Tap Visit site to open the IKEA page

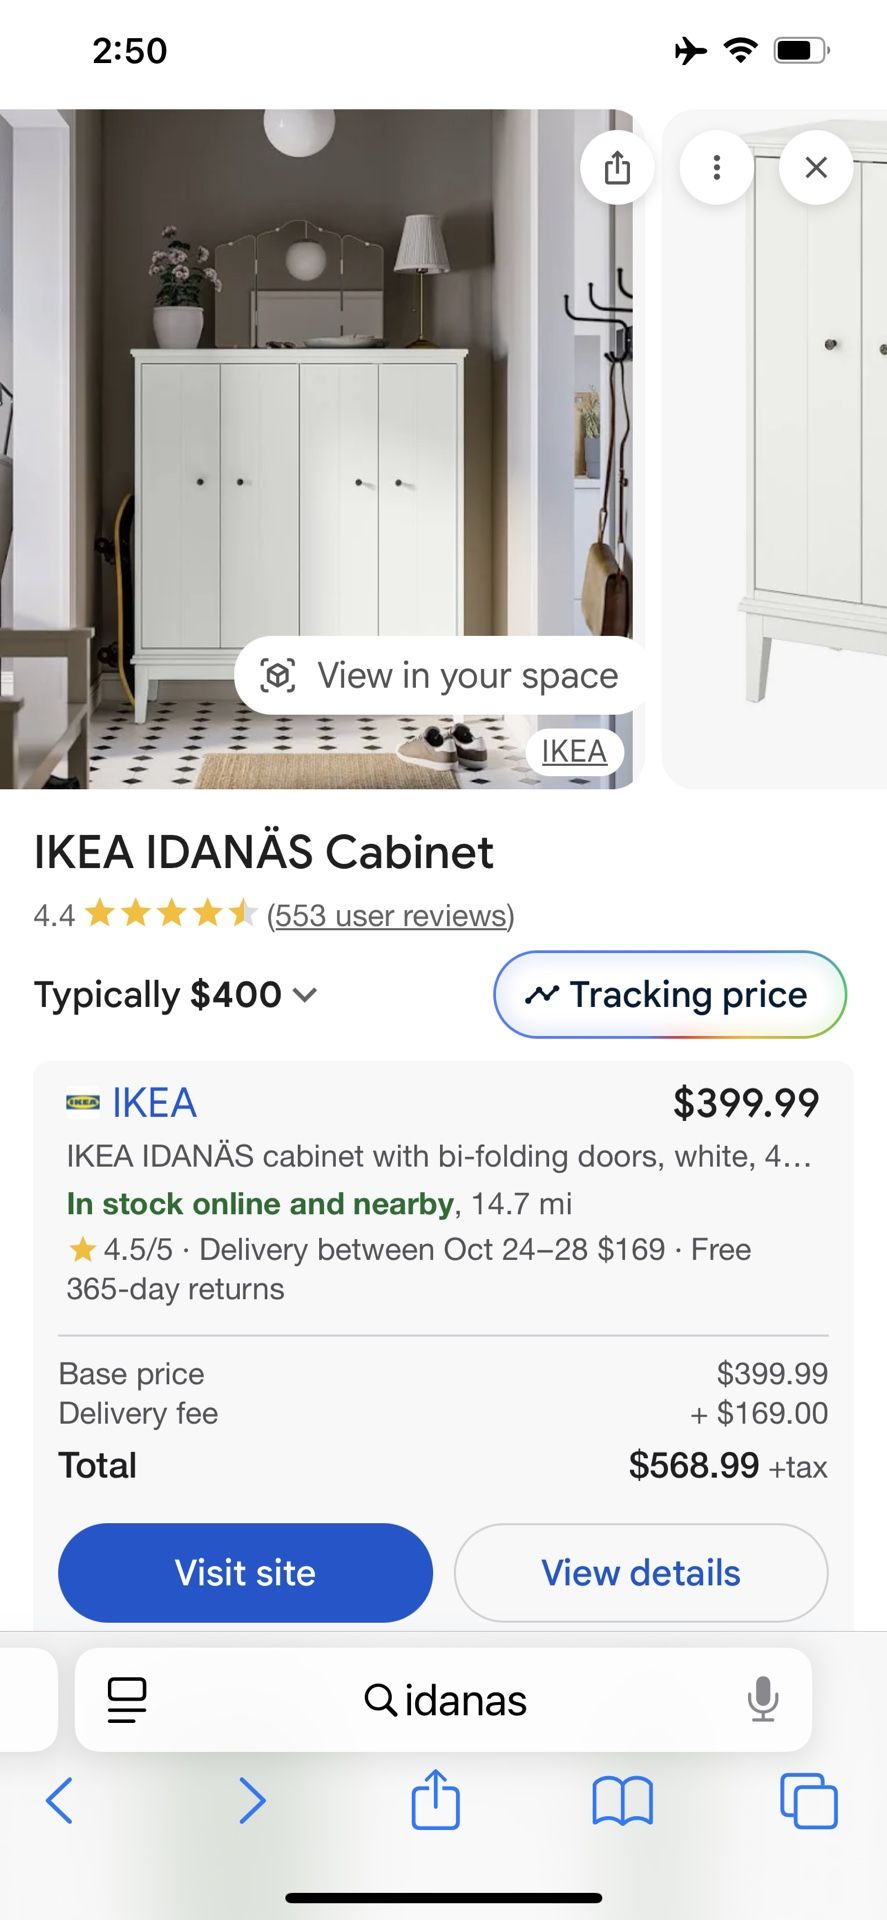(244, 1572)
